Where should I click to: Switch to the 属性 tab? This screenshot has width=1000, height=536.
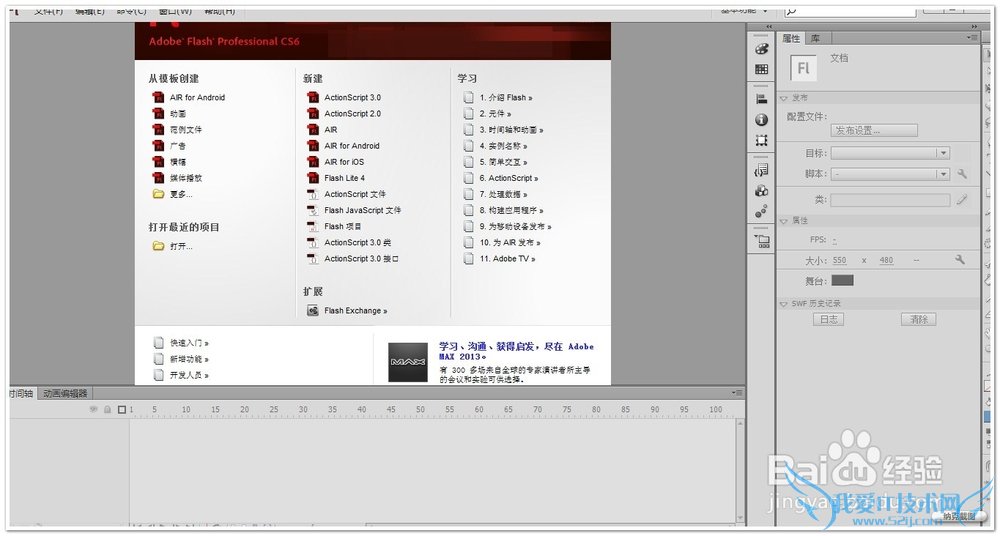point(791,38)
